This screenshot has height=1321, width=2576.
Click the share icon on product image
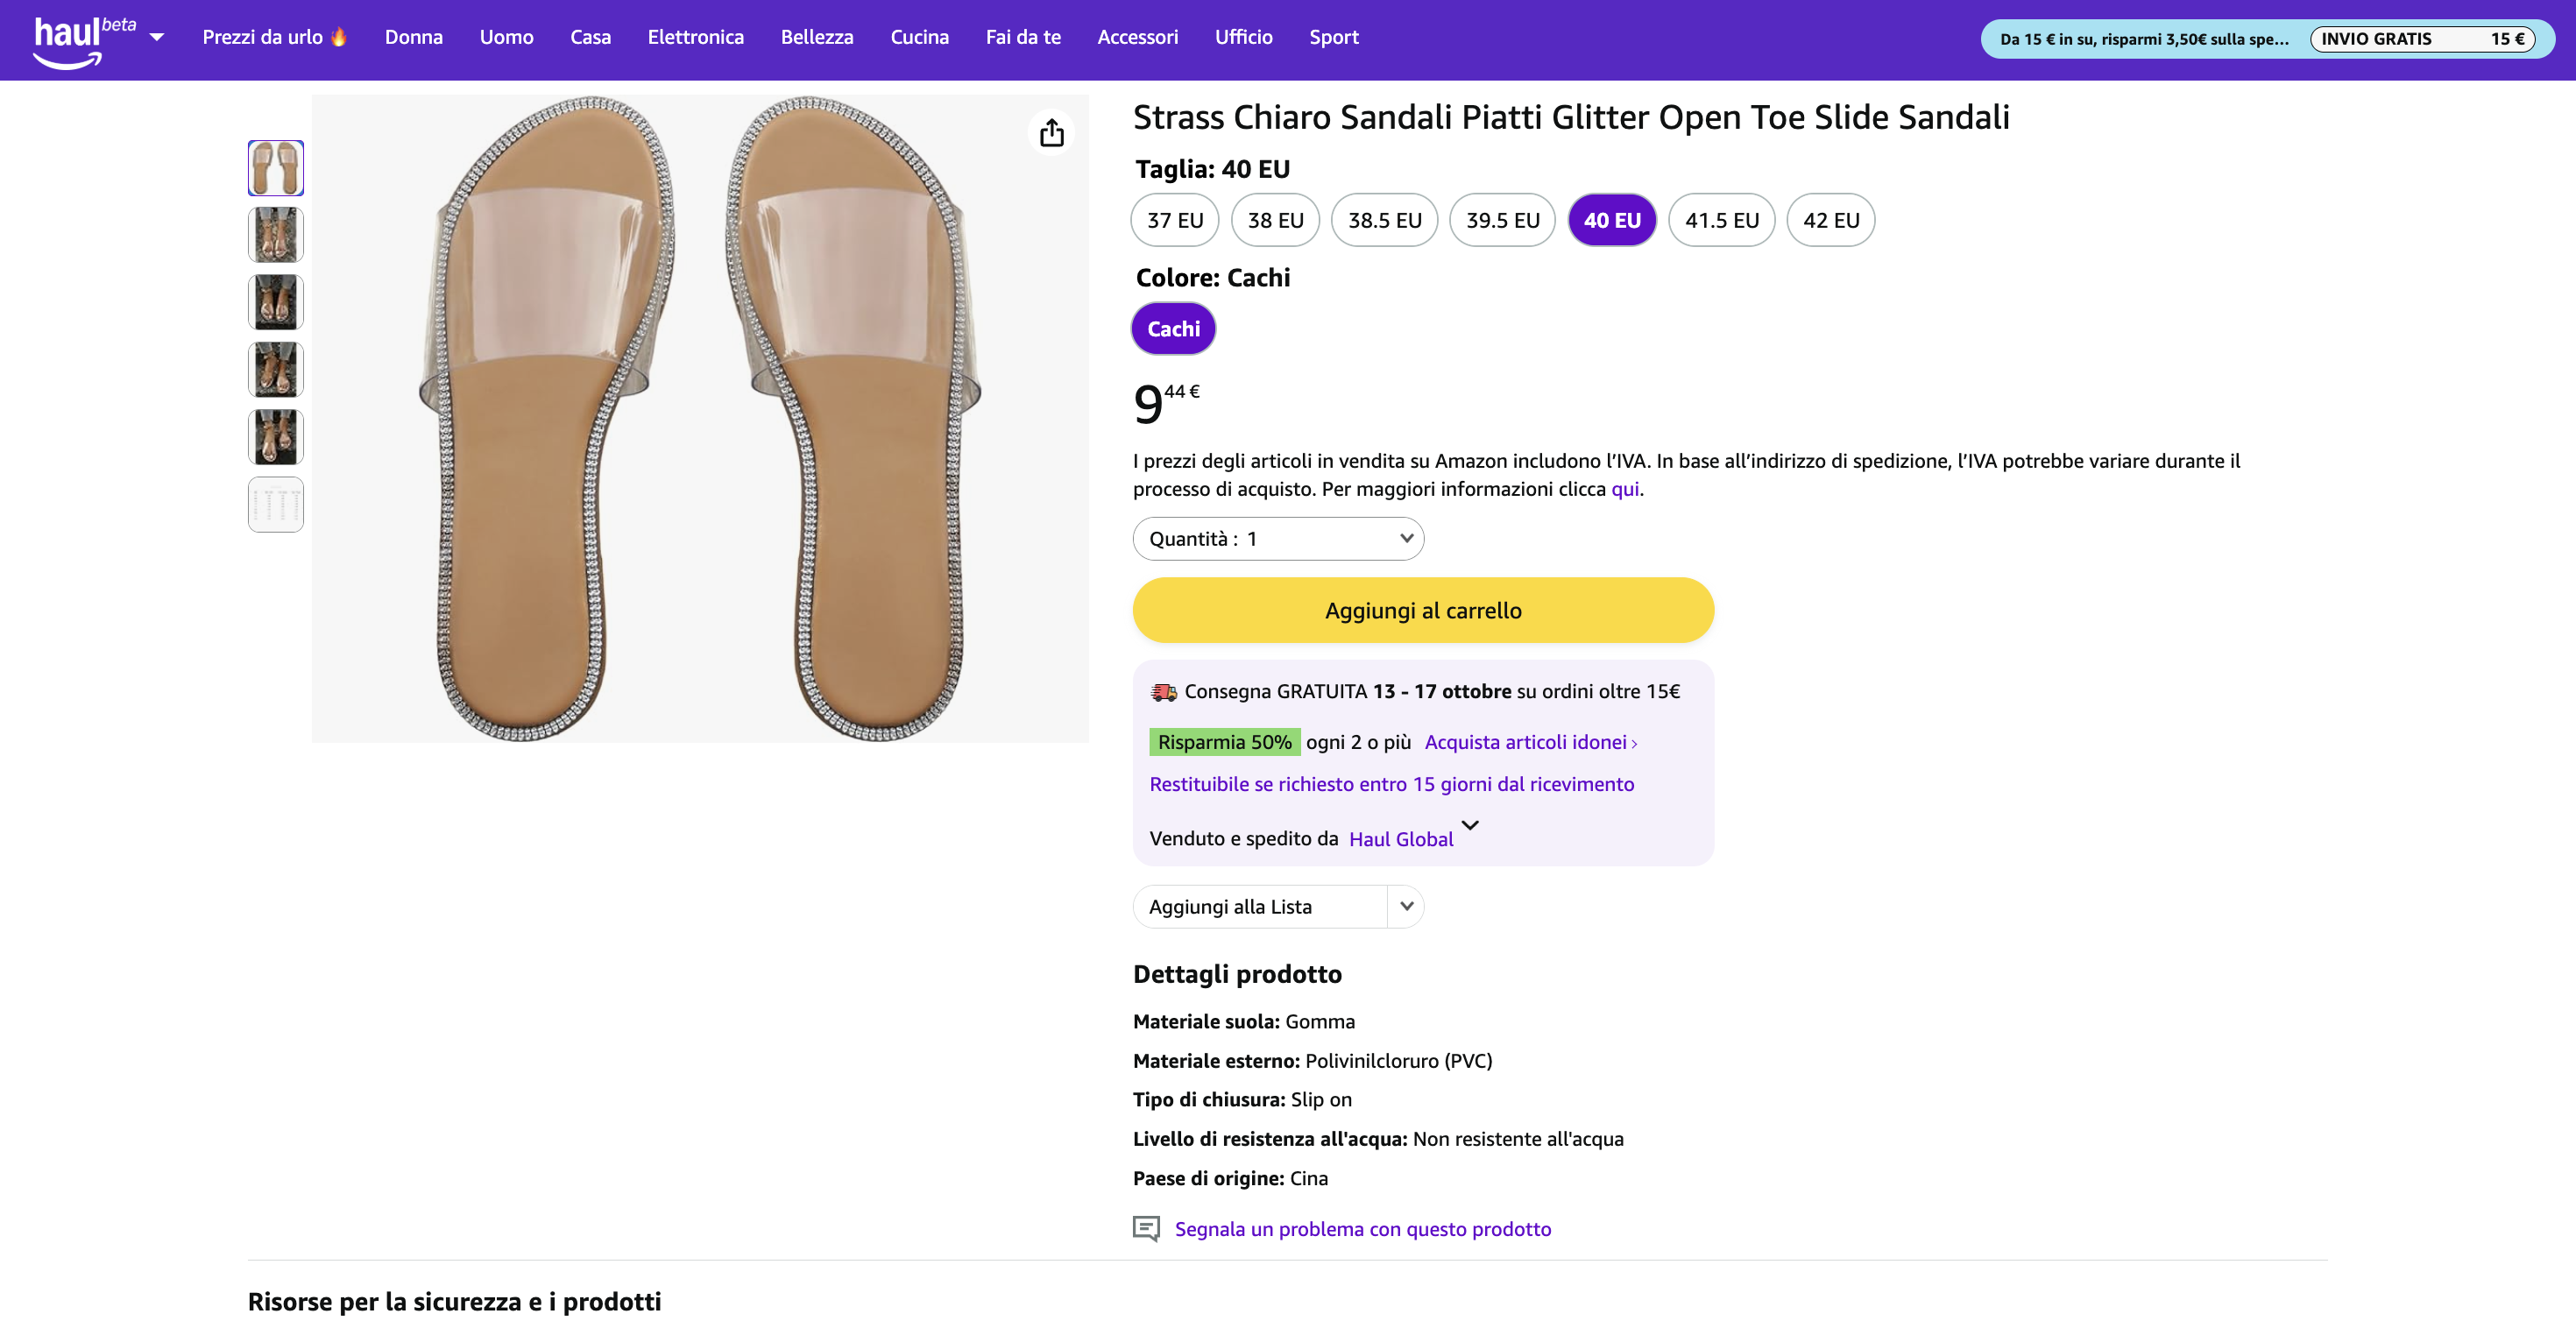tap(1051, 133)
